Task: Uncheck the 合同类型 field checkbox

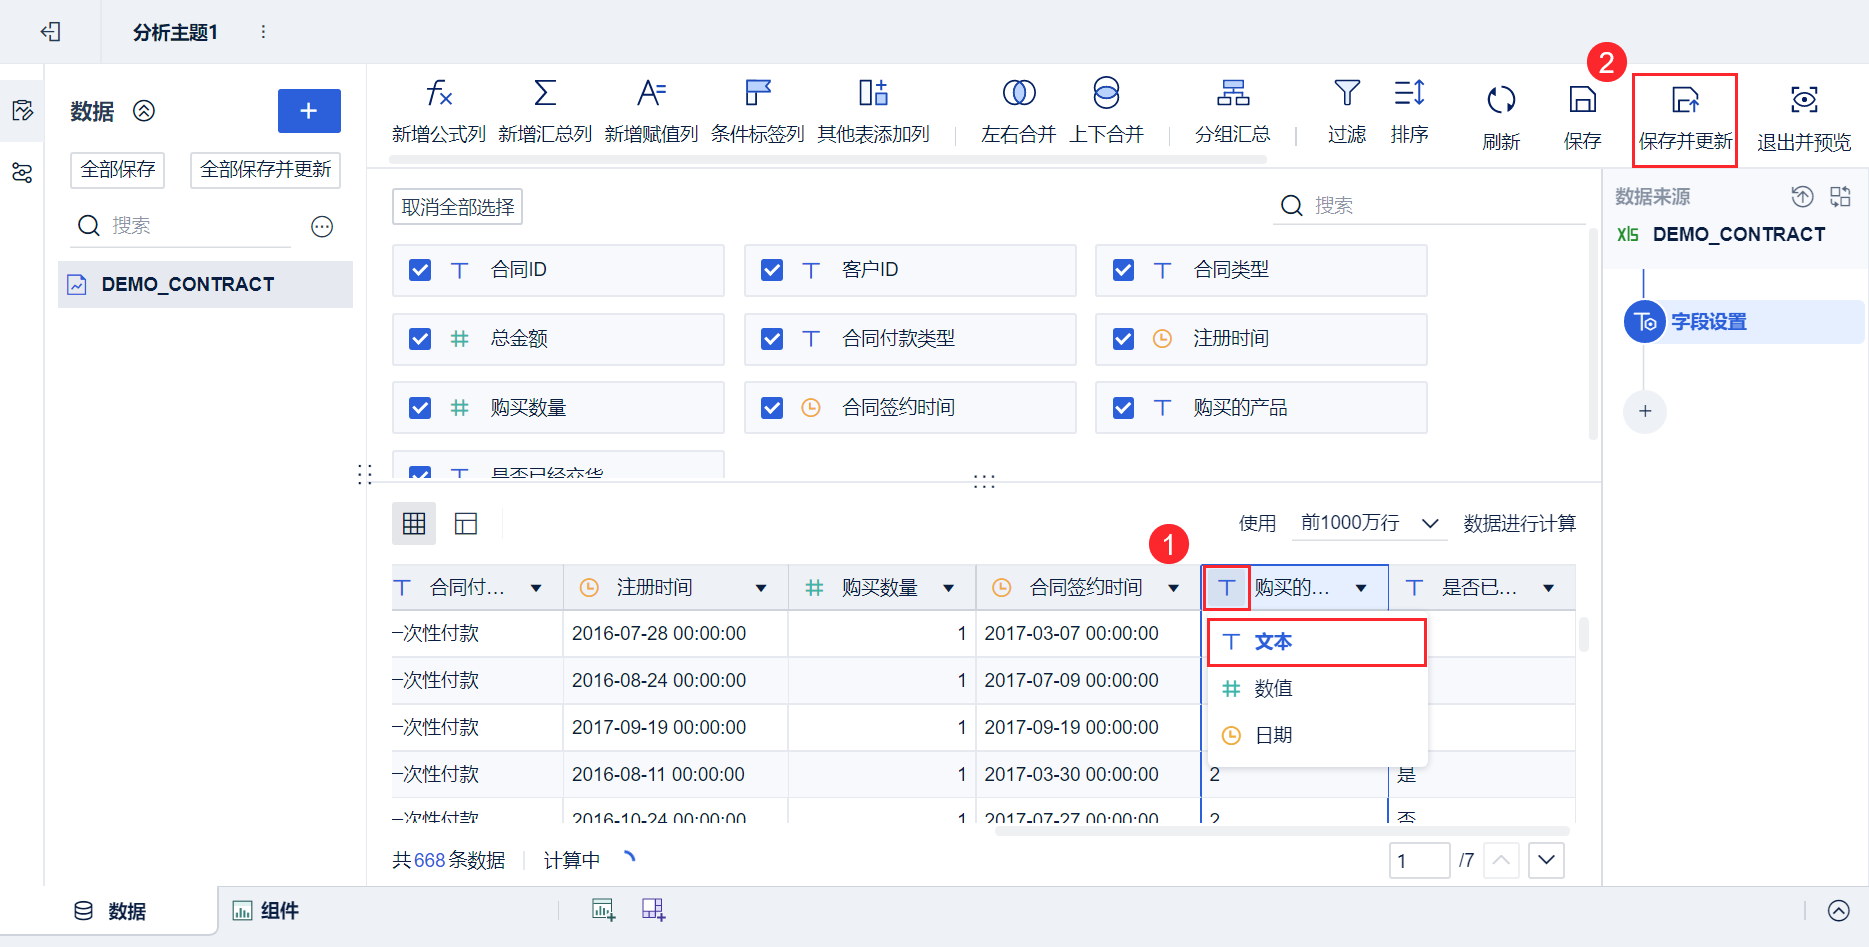Action: tap(1123, 270)
